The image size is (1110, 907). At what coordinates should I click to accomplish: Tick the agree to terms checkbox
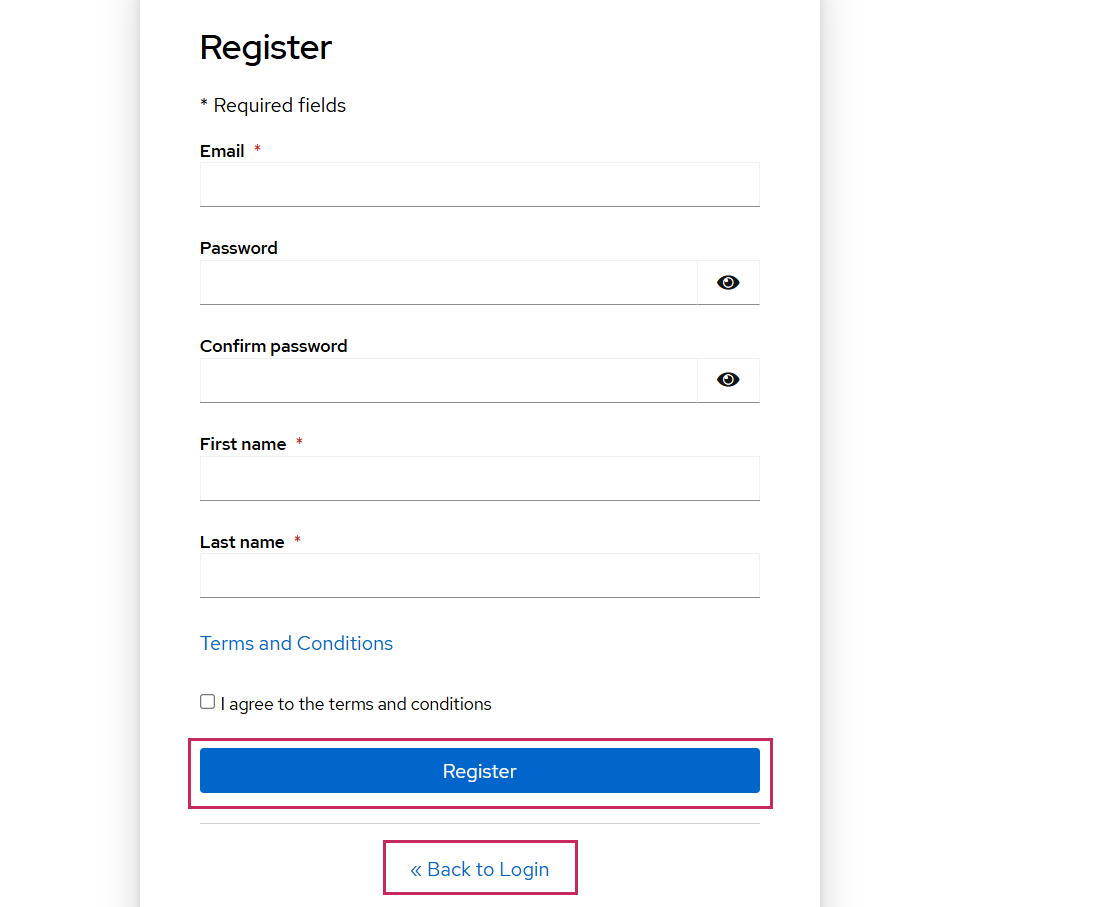207,702
